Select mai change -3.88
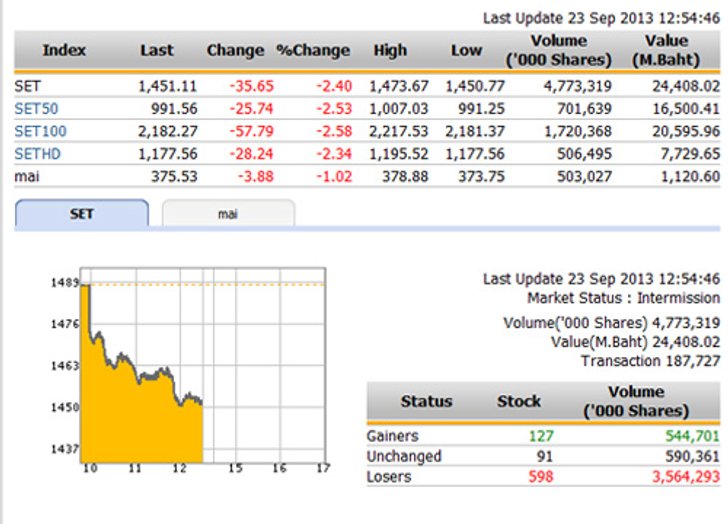The image size is (728, 524). click(255, 176)
